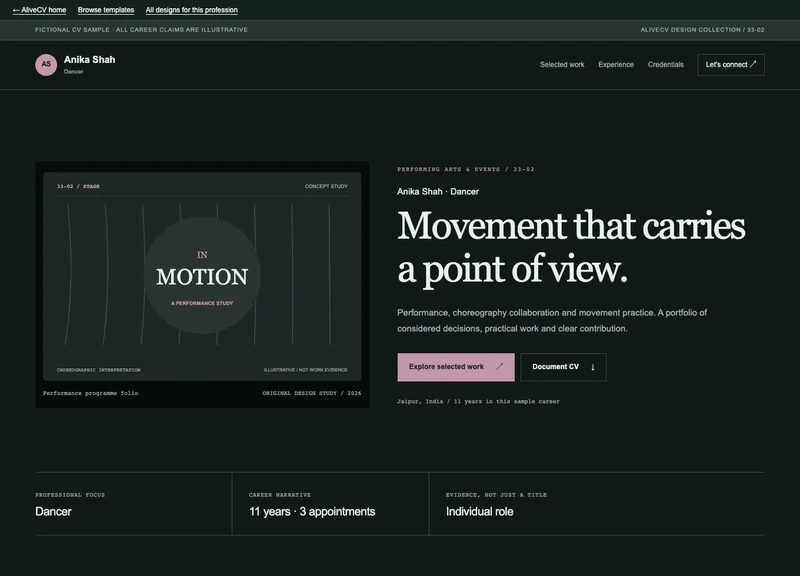Screen dimensions: 800x576
Task: Click the Anika Shah header name
Action: [x=89, y=60]
